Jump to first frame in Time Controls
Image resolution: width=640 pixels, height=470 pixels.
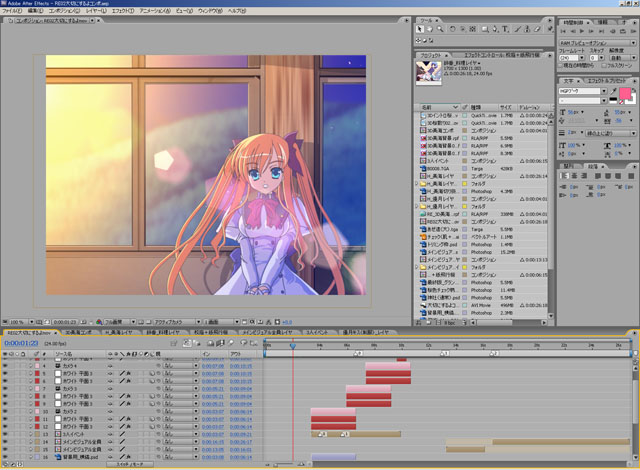[563, 31]
